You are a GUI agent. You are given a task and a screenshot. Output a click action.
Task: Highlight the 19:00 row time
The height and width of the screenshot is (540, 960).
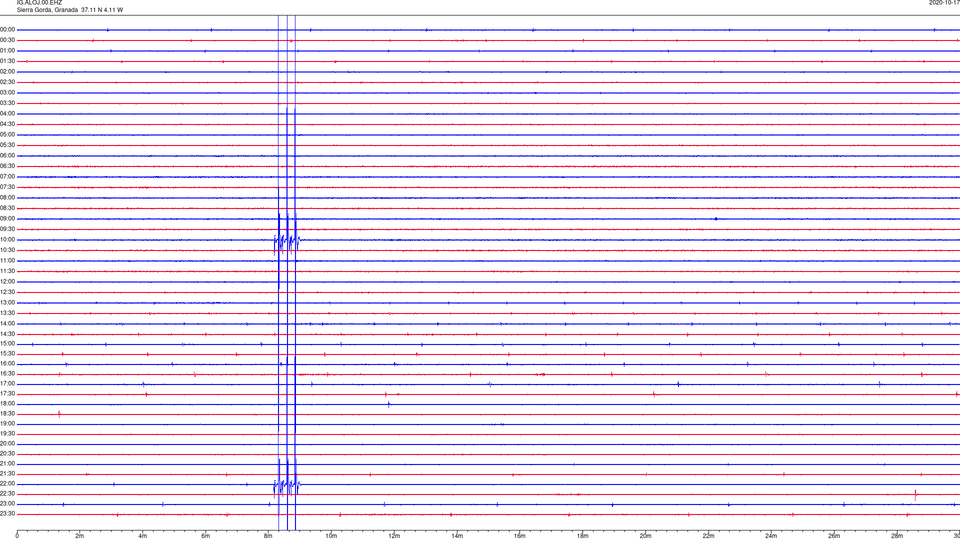(7, 424)
